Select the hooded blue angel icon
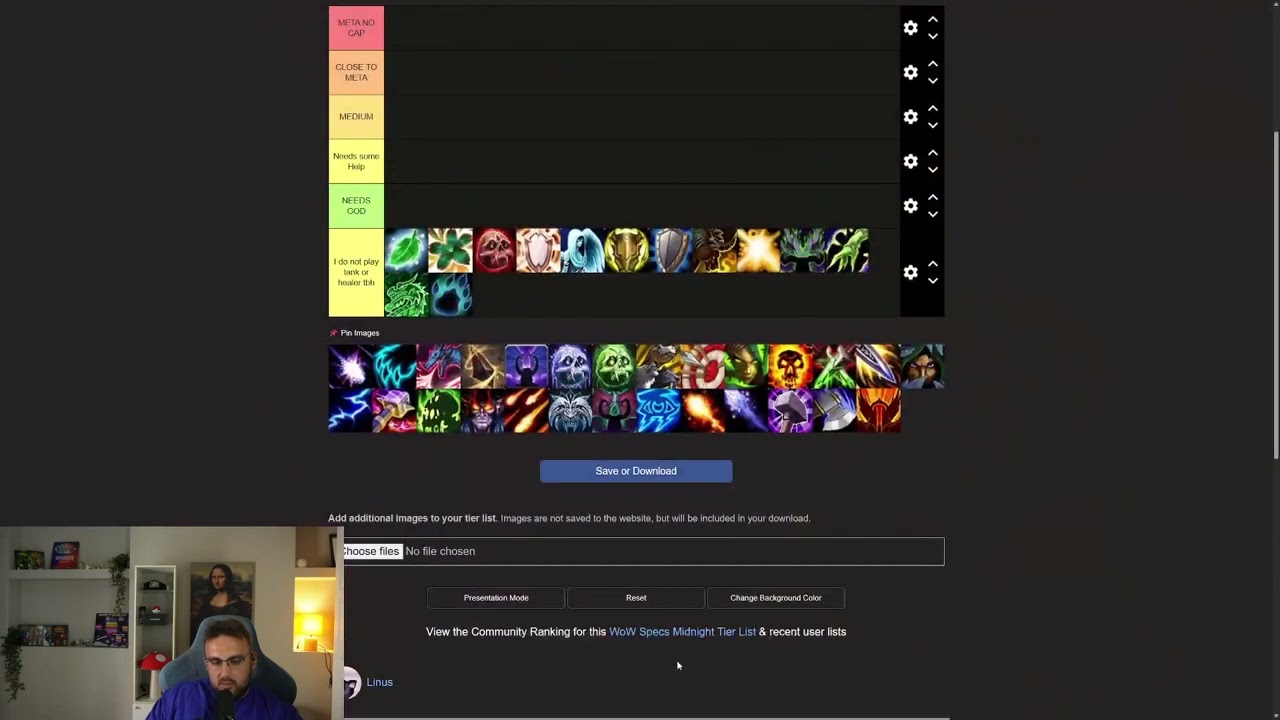The height and width of the screenshot is (720, 1280). pos(582,250)
